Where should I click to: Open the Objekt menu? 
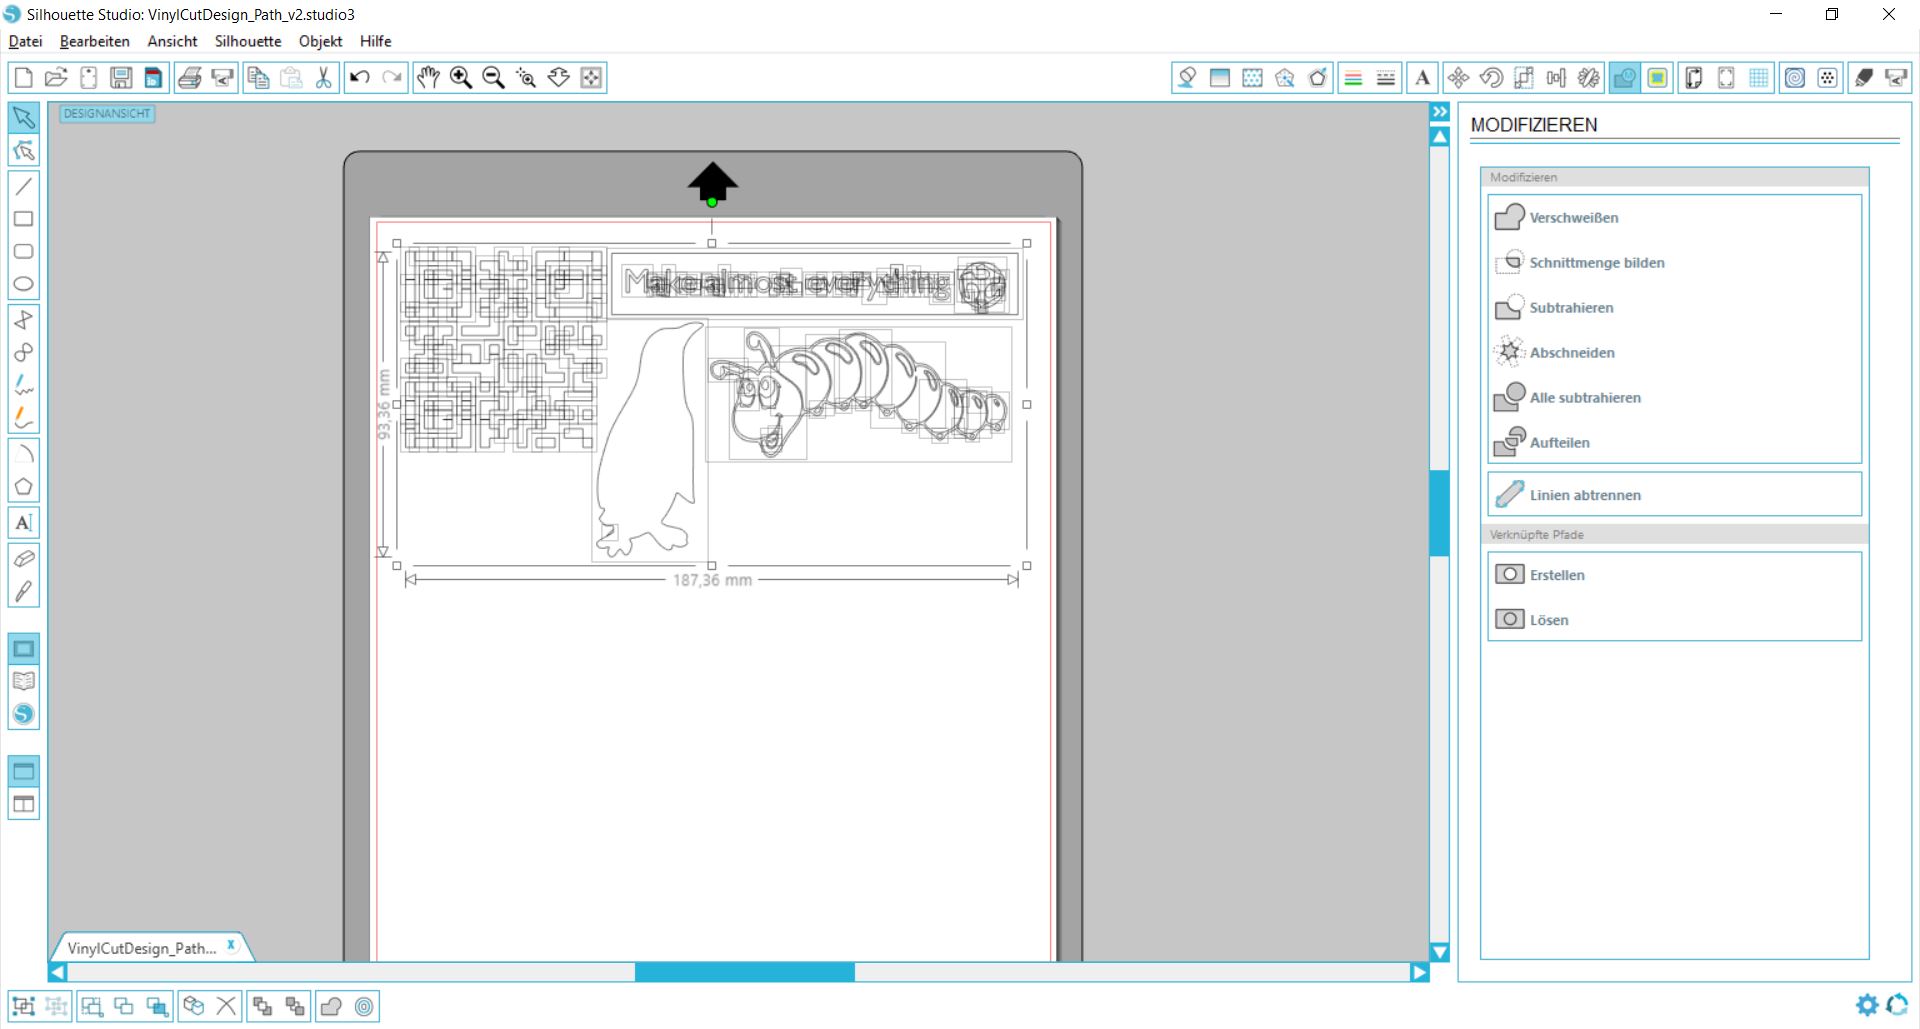320,41
